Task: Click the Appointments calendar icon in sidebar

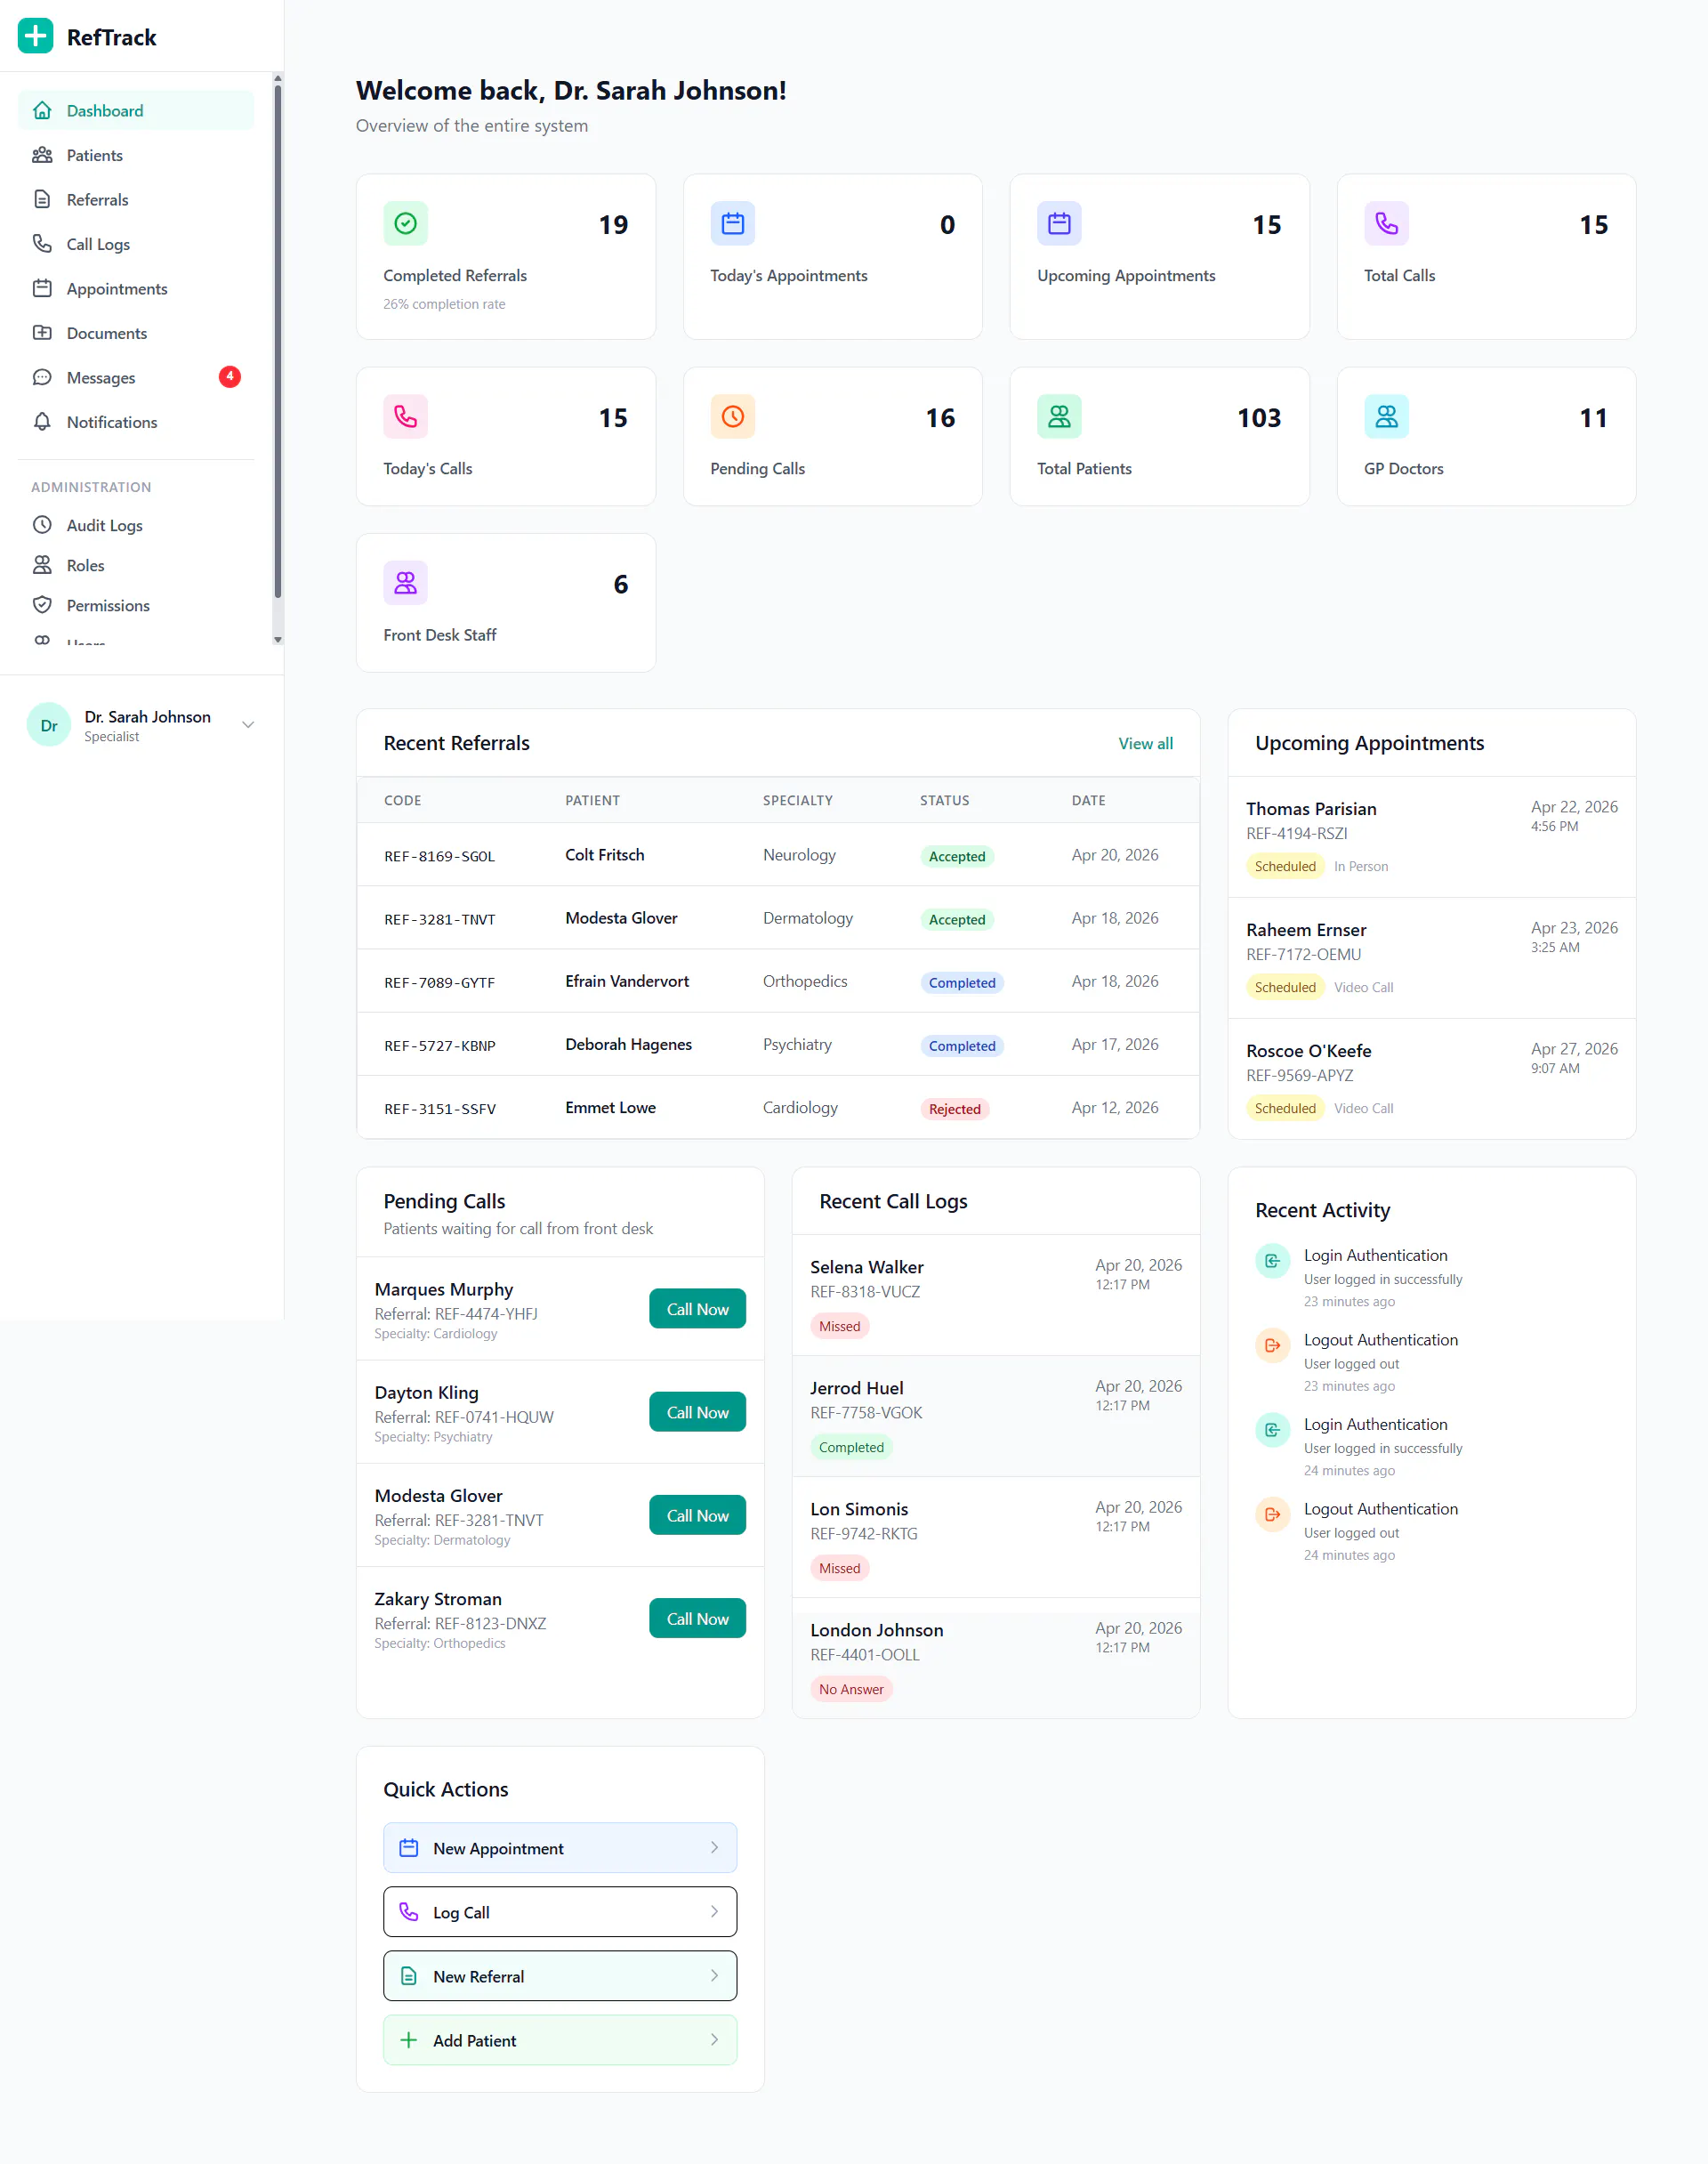Action: pyautogui.click(x=42, y=289)
